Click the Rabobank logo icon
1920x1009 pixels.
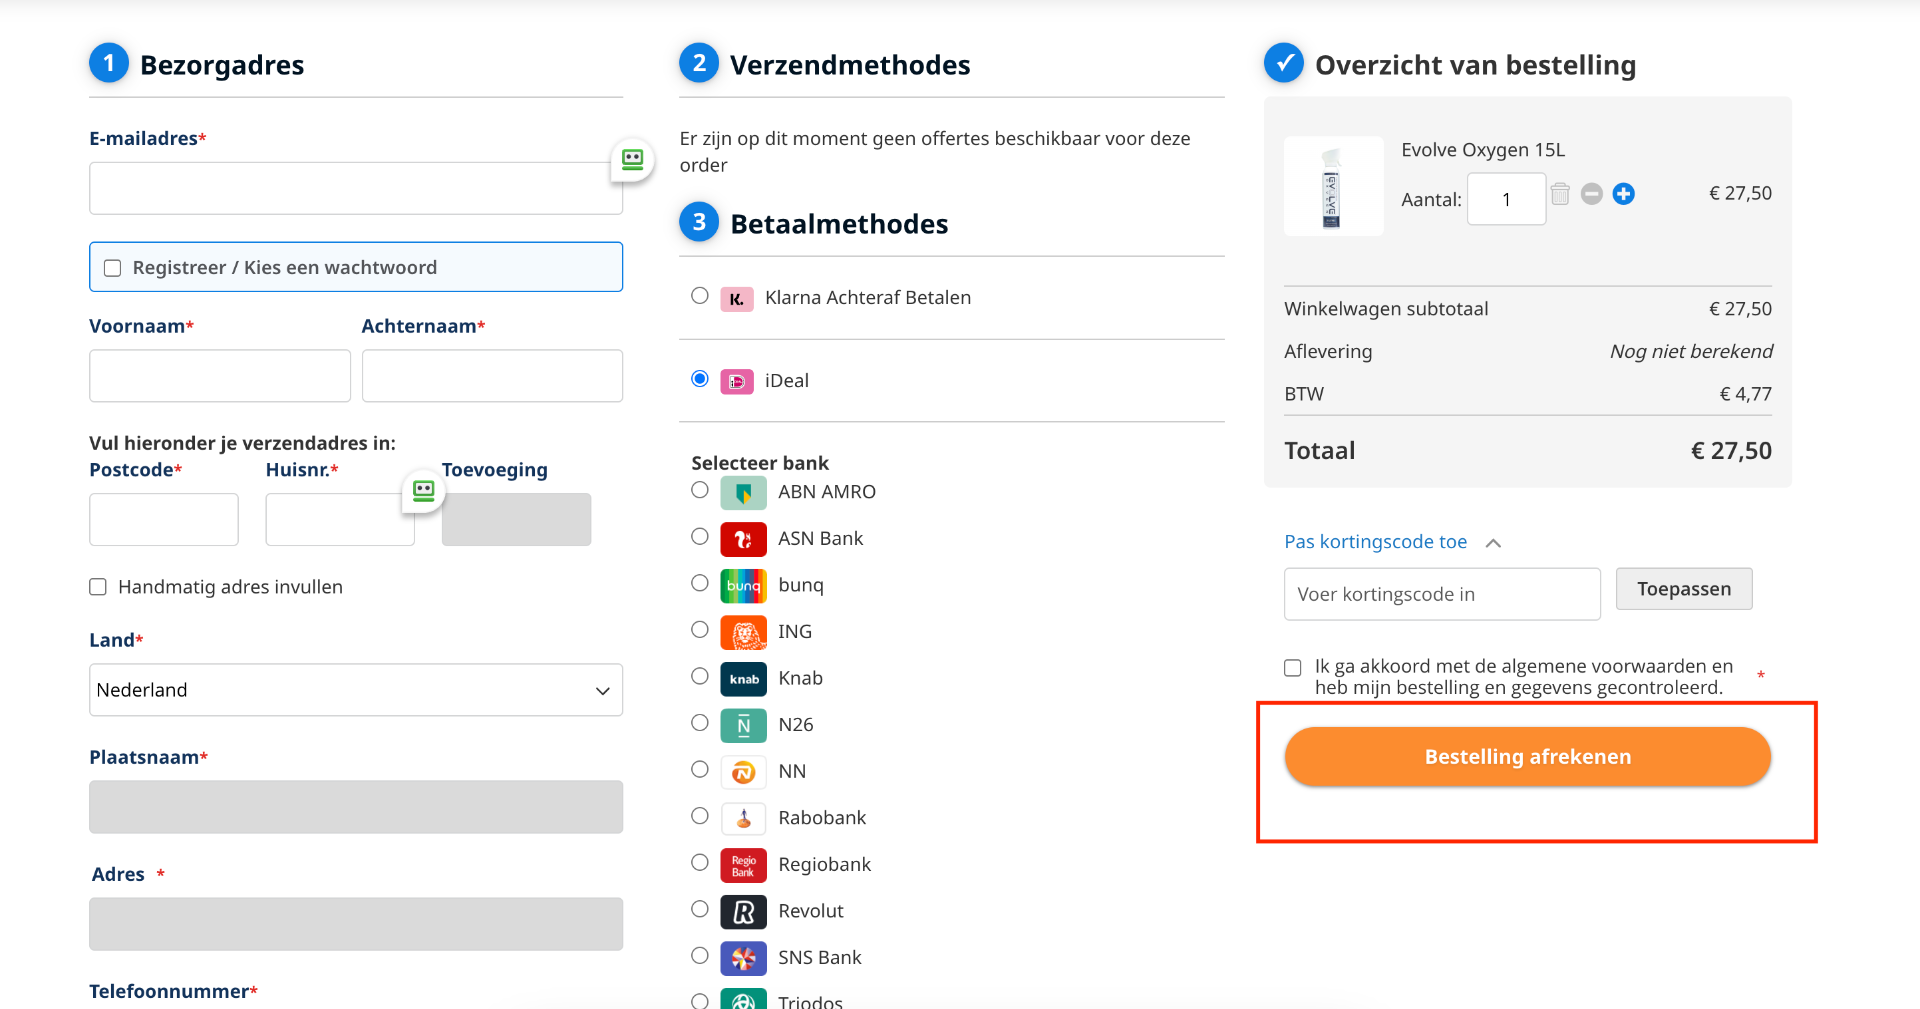743,819
